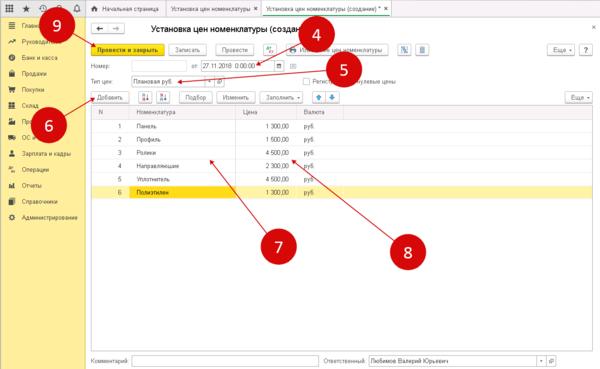Click the Подбор button
Image resolution: width=600 pixels, height=369 pixels.
[196, 98]
